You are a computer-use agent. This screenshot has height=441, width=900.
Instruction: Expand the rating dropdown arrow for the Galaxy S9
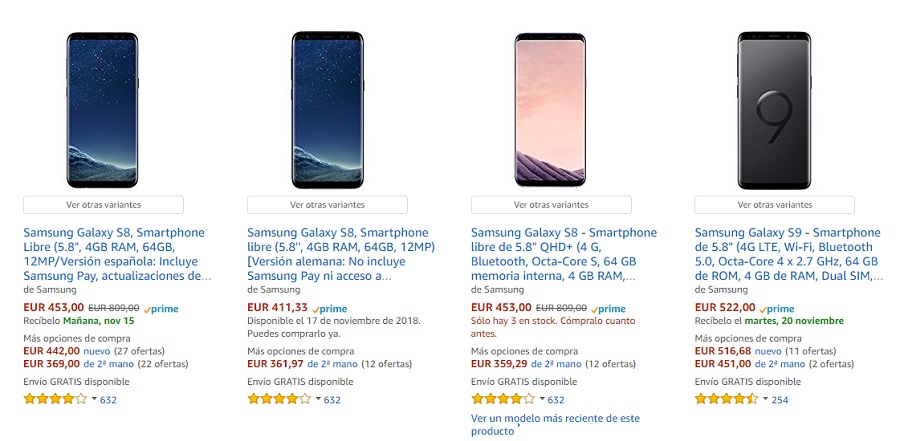(765, 400)
